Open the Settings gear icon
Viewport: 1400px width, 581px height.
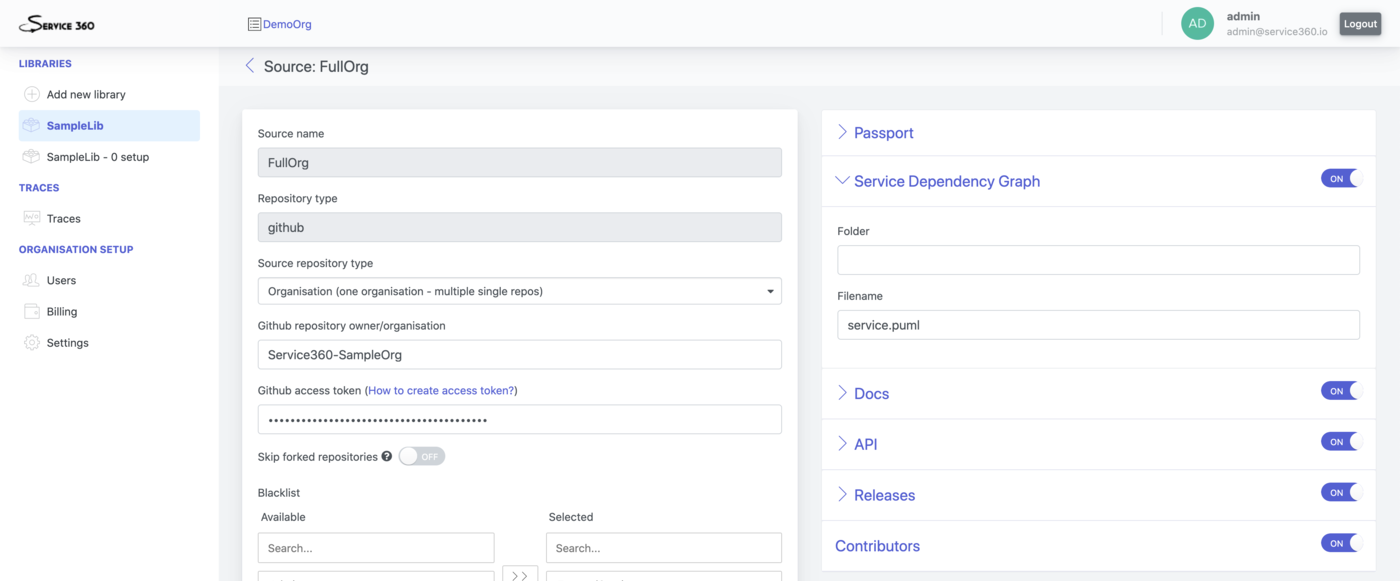pos(31,343)
